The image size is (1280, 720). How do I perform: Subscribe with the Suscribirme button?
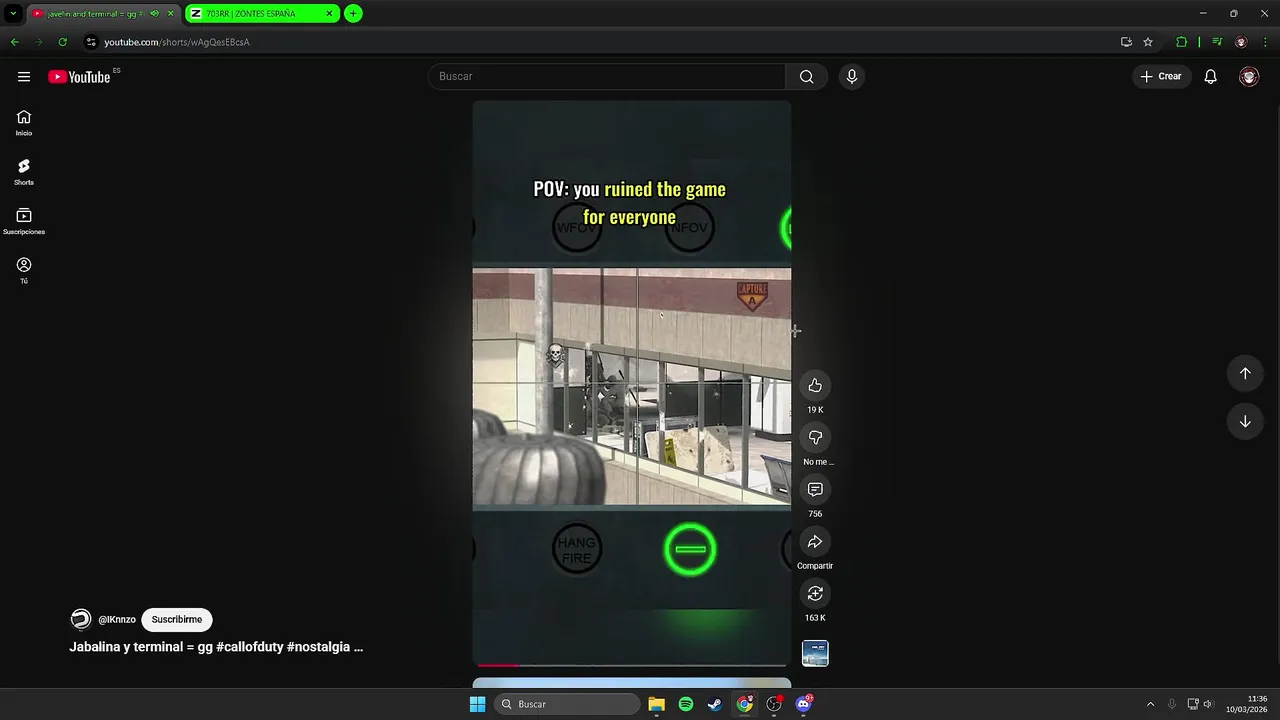pyautogui.click(x=177, y=620)
